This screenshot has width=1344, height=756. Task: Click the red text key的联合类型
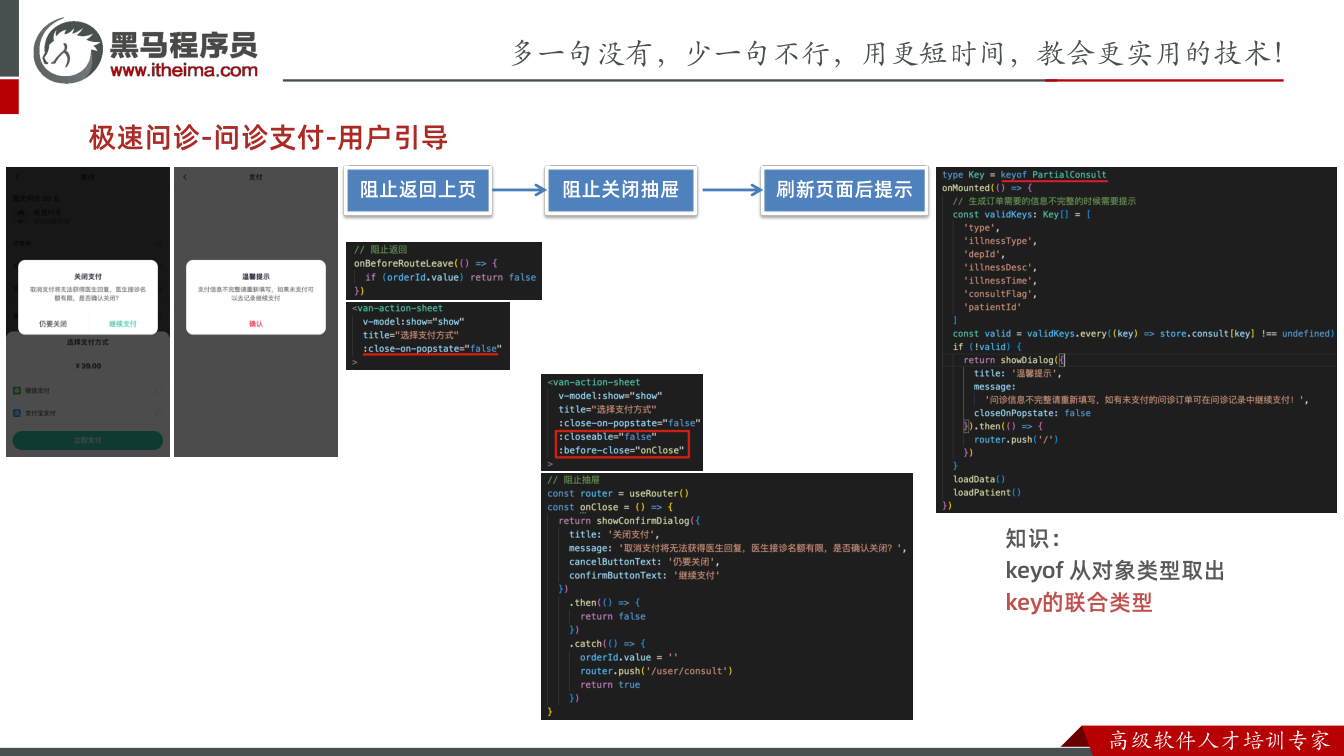click(x=1079, y=603)
